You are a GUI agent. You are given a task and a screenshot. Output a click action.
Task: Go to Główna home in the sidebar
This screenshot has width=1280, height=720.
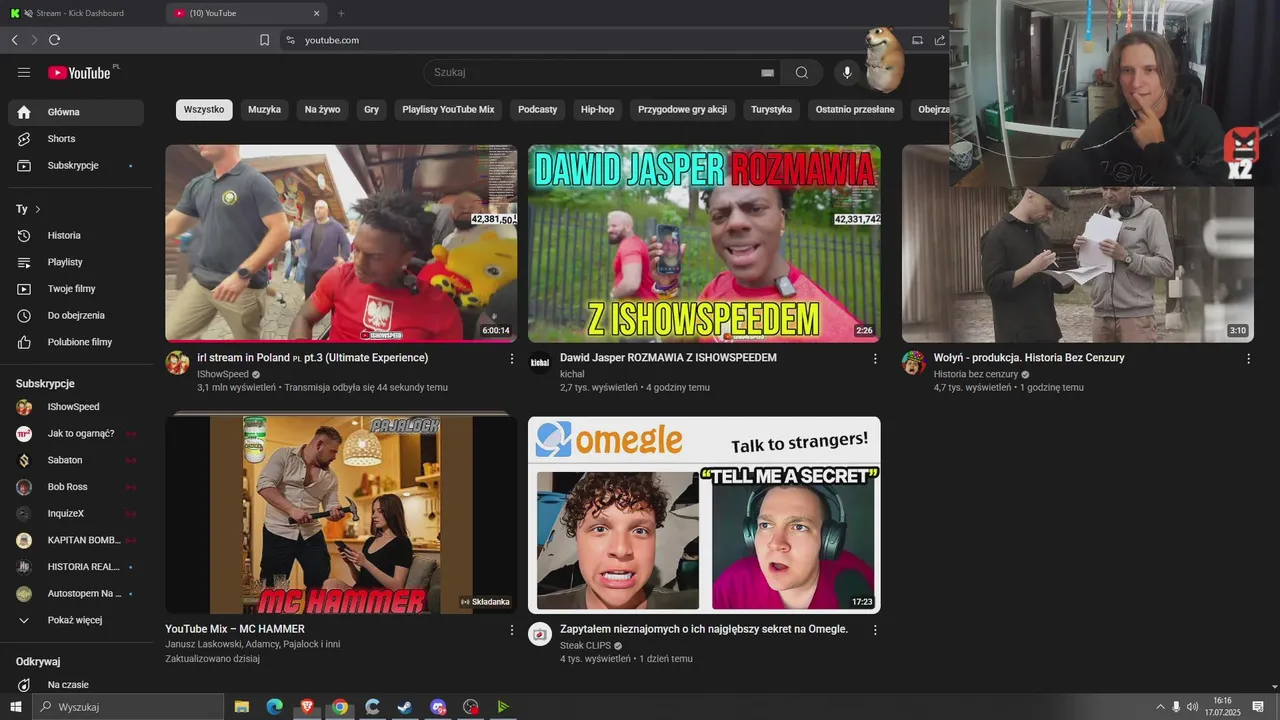(x=76, y=112)
